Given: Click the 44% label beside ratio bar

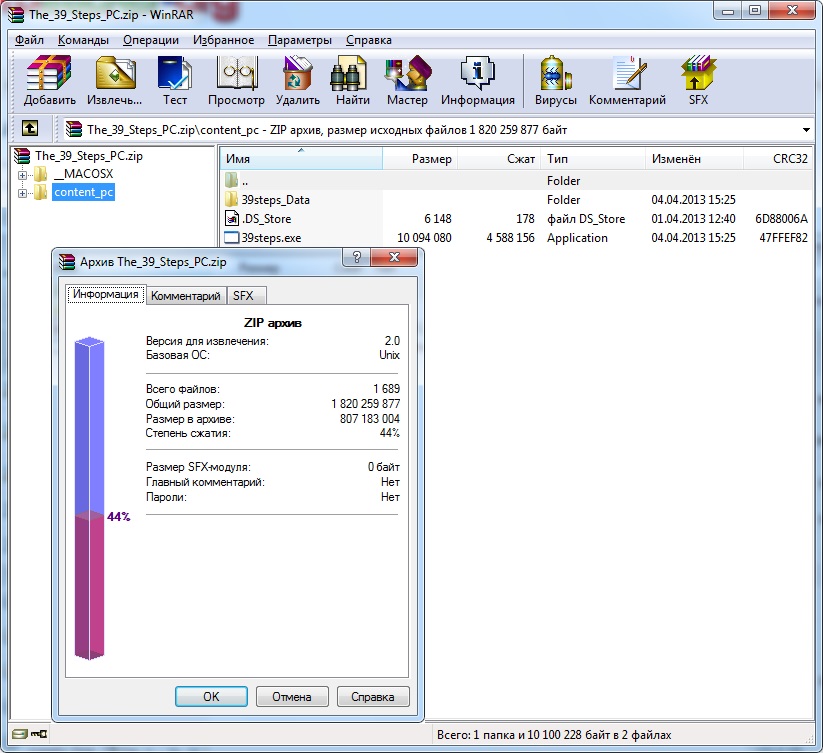Looking at the screenshot, I should coord(119,516).
